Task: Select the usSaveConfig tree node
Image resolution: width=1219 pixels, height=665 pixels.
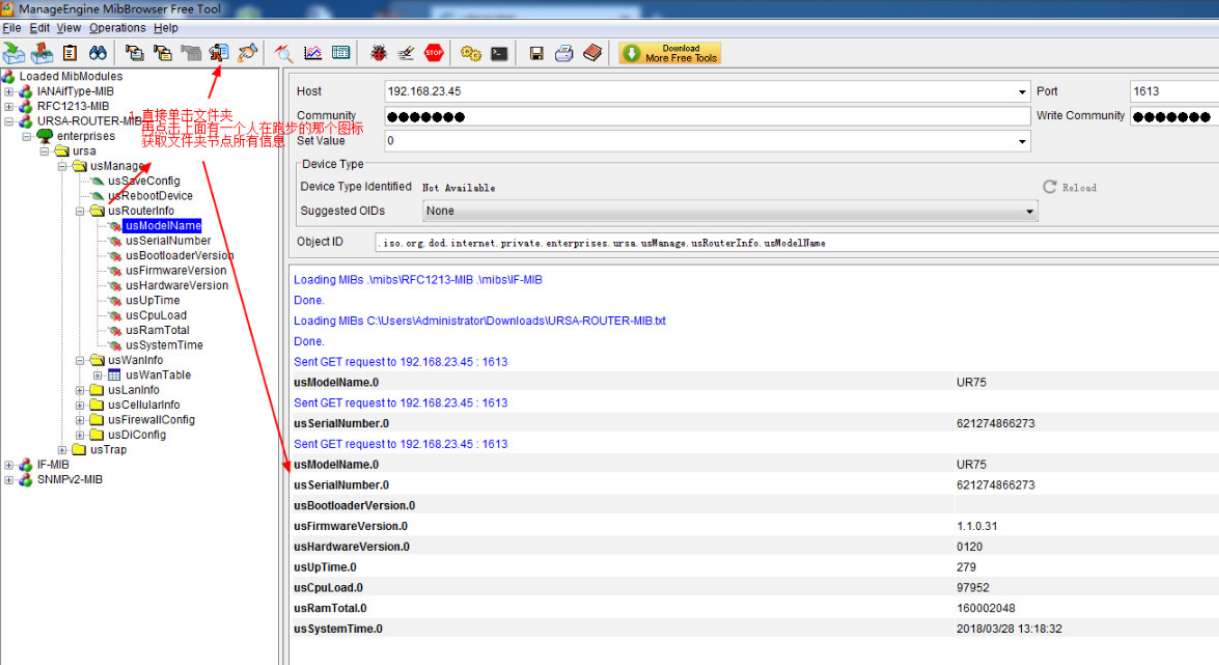Action: (144, 181)
